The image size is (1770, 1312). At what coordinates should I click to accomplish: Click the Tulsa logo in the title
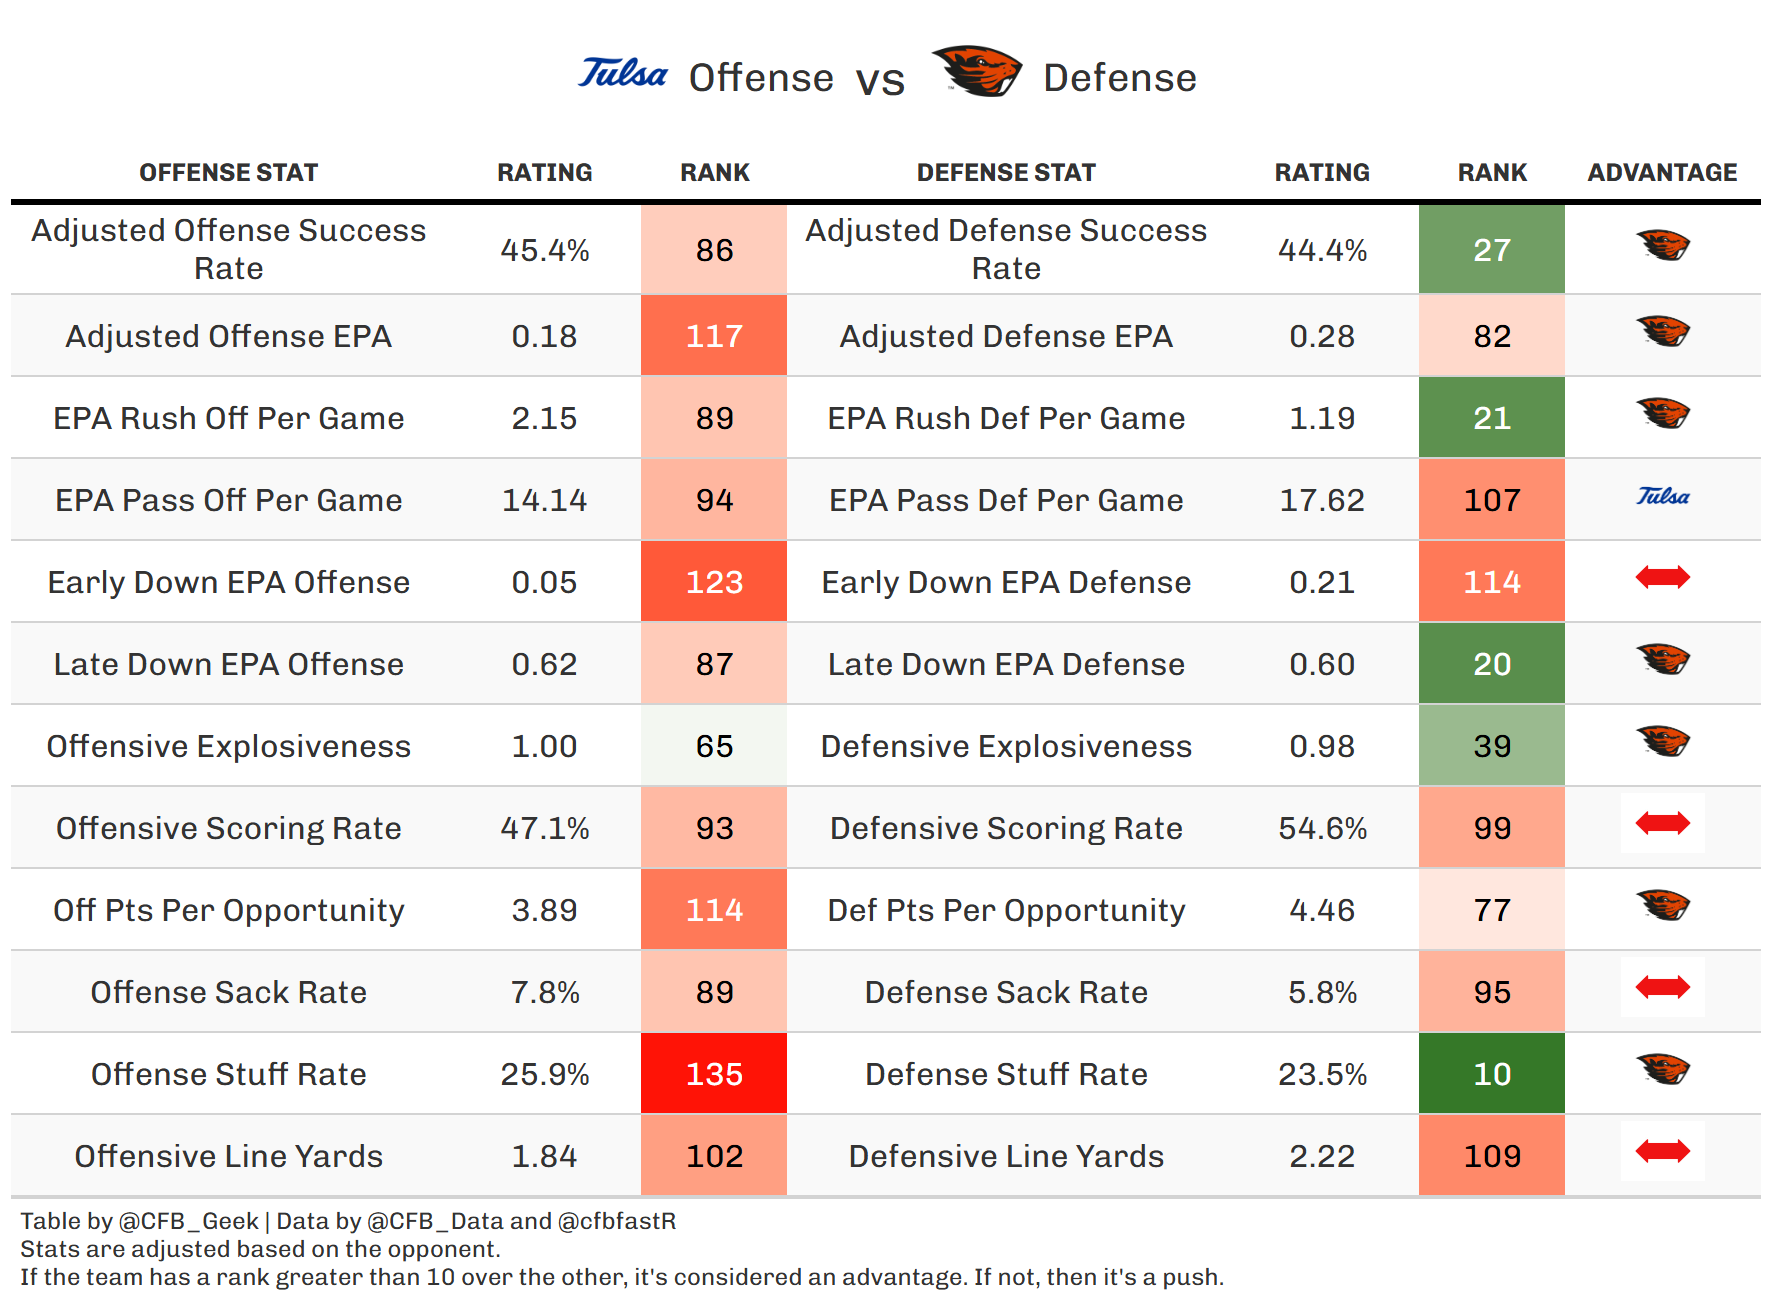tap(622, 74)
